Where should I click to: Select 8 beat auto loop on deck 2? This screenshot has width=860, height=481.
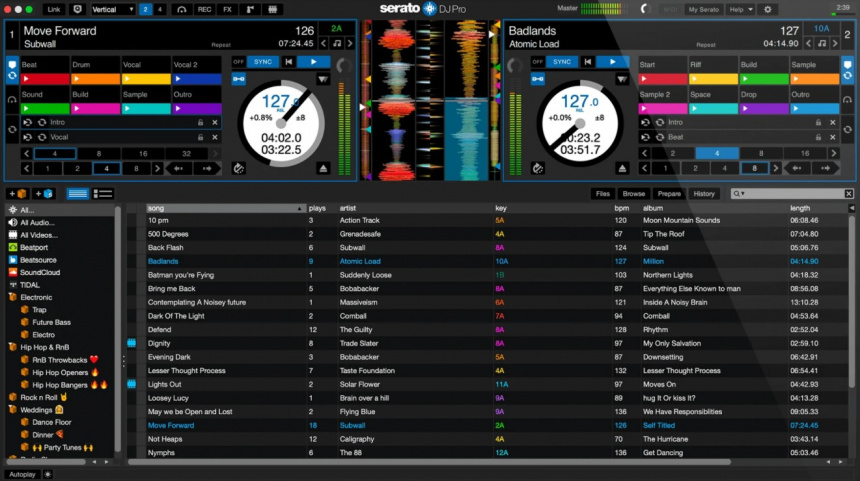pos(761,154)
